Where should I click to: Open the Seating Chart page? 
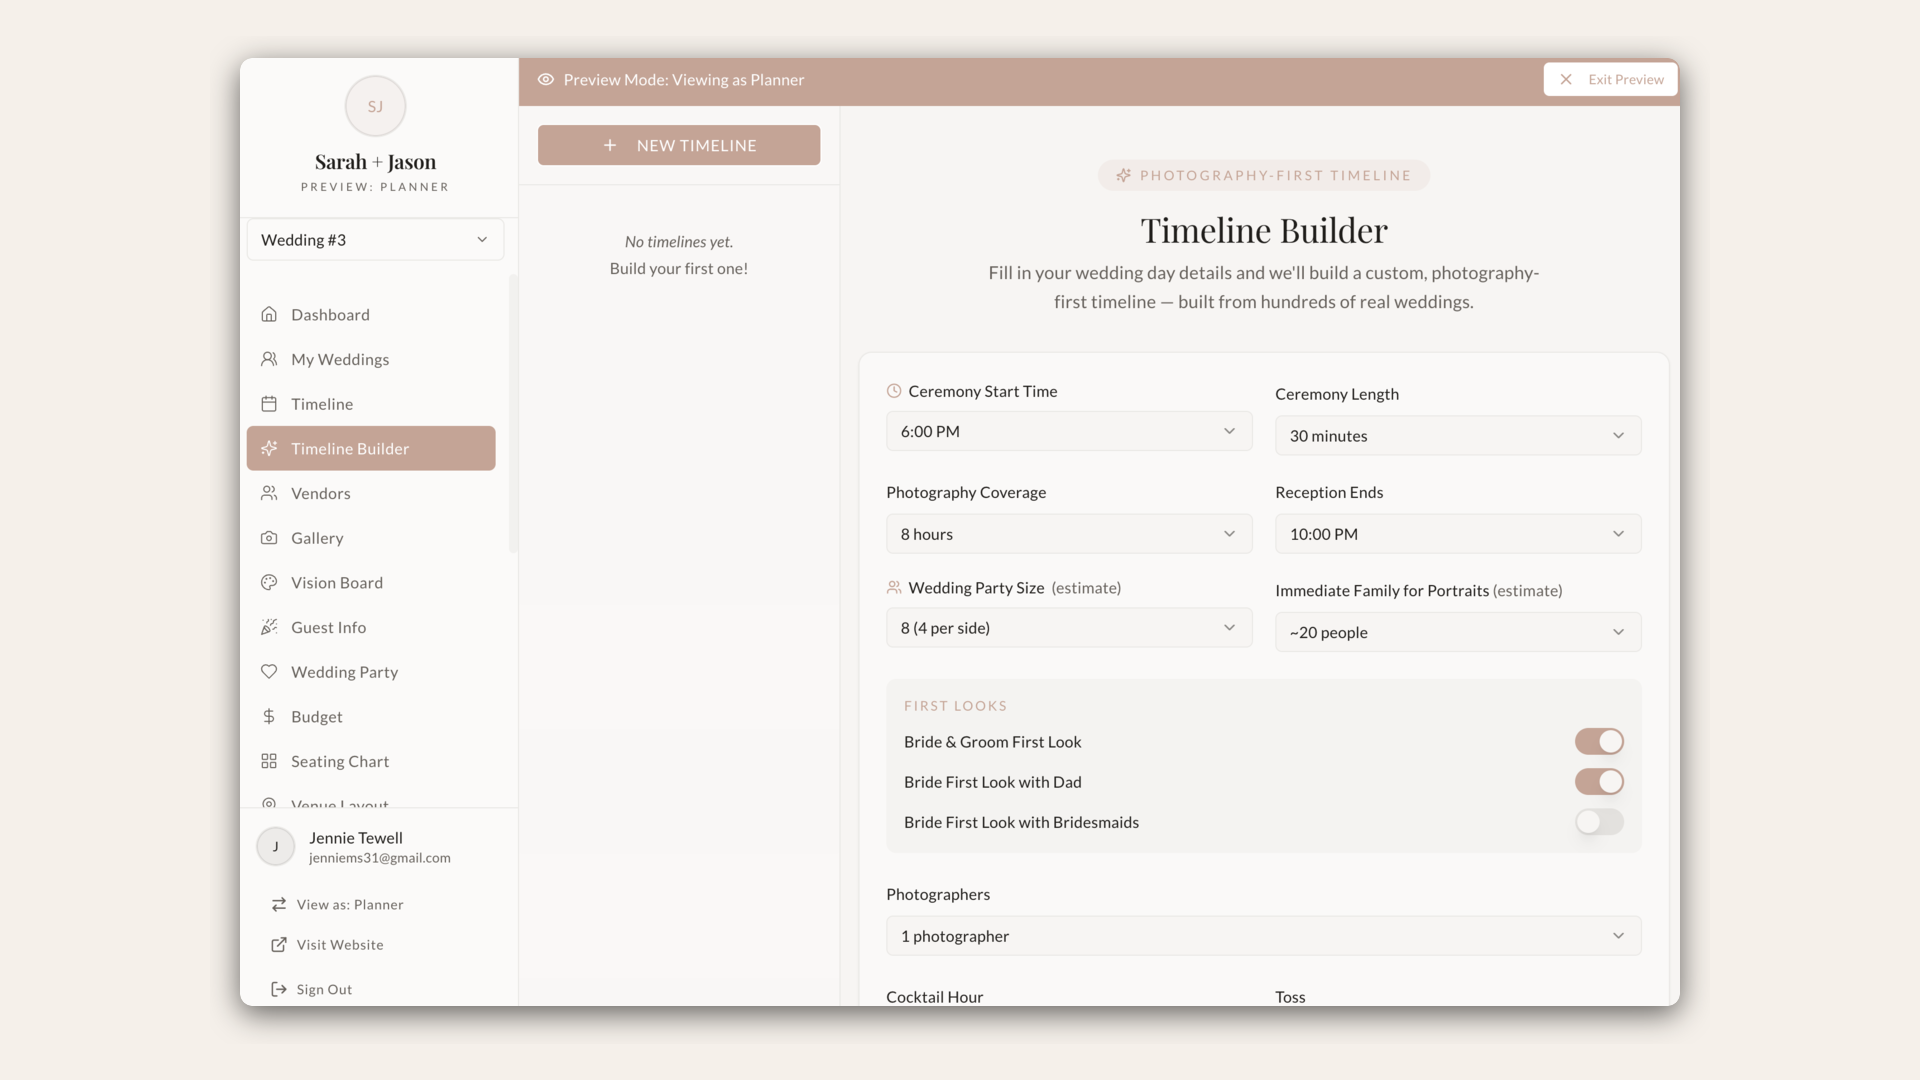click(371, 761)
